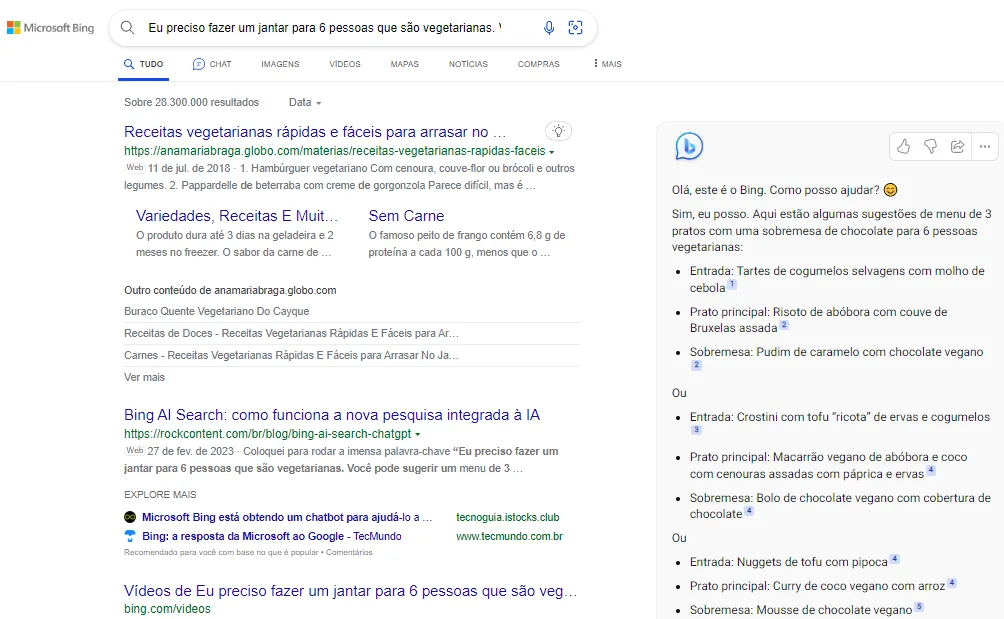This screenshot has width=1004, height=619.
Task: Open the Data filter dropdown
Action: [305, 102]
